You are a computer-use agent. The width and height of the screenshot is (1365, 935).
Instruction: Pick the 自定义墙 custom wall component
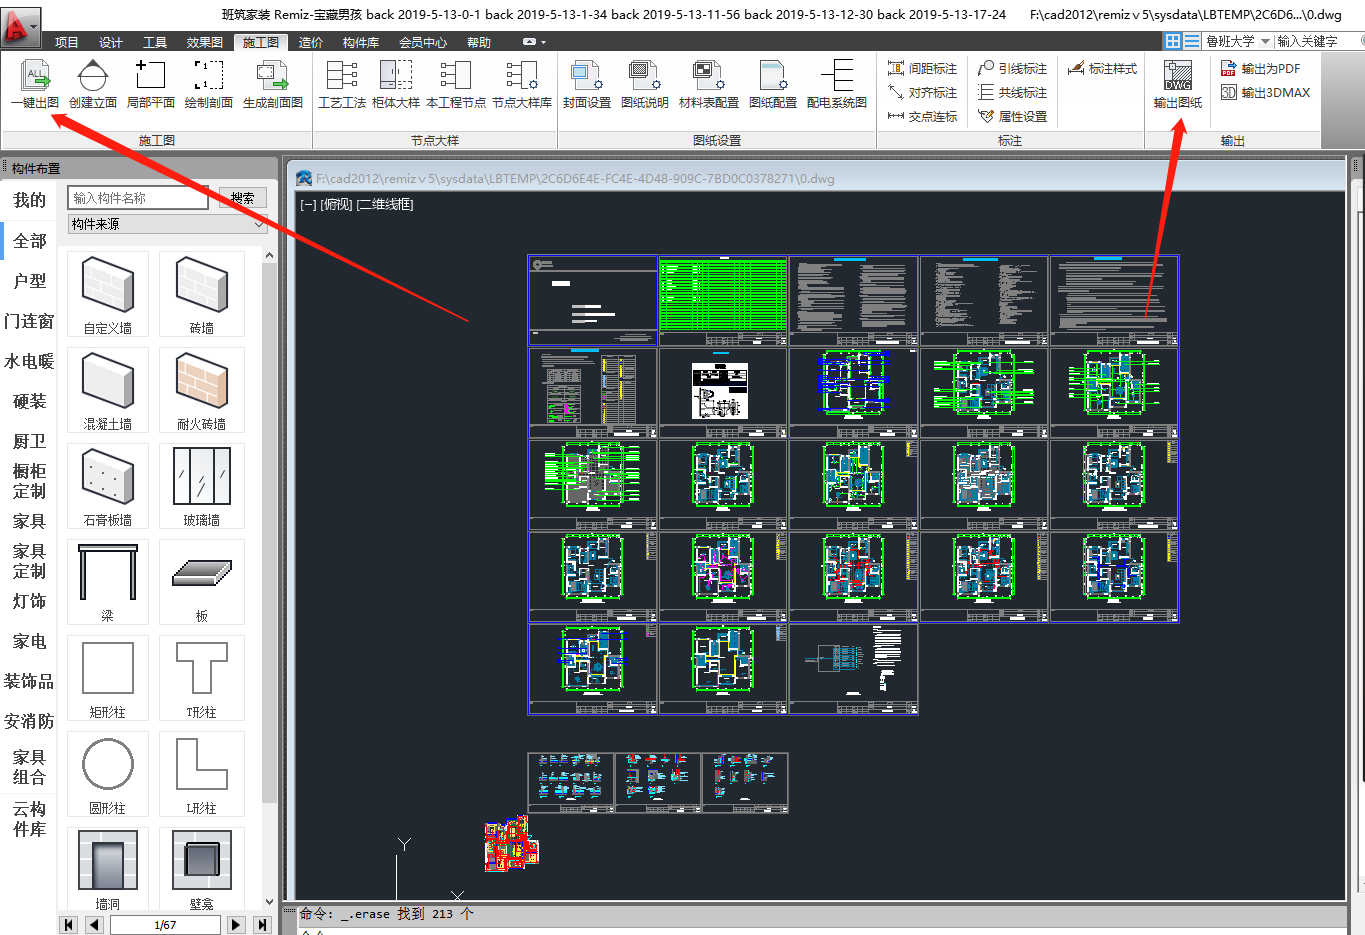tap(108, 294)
